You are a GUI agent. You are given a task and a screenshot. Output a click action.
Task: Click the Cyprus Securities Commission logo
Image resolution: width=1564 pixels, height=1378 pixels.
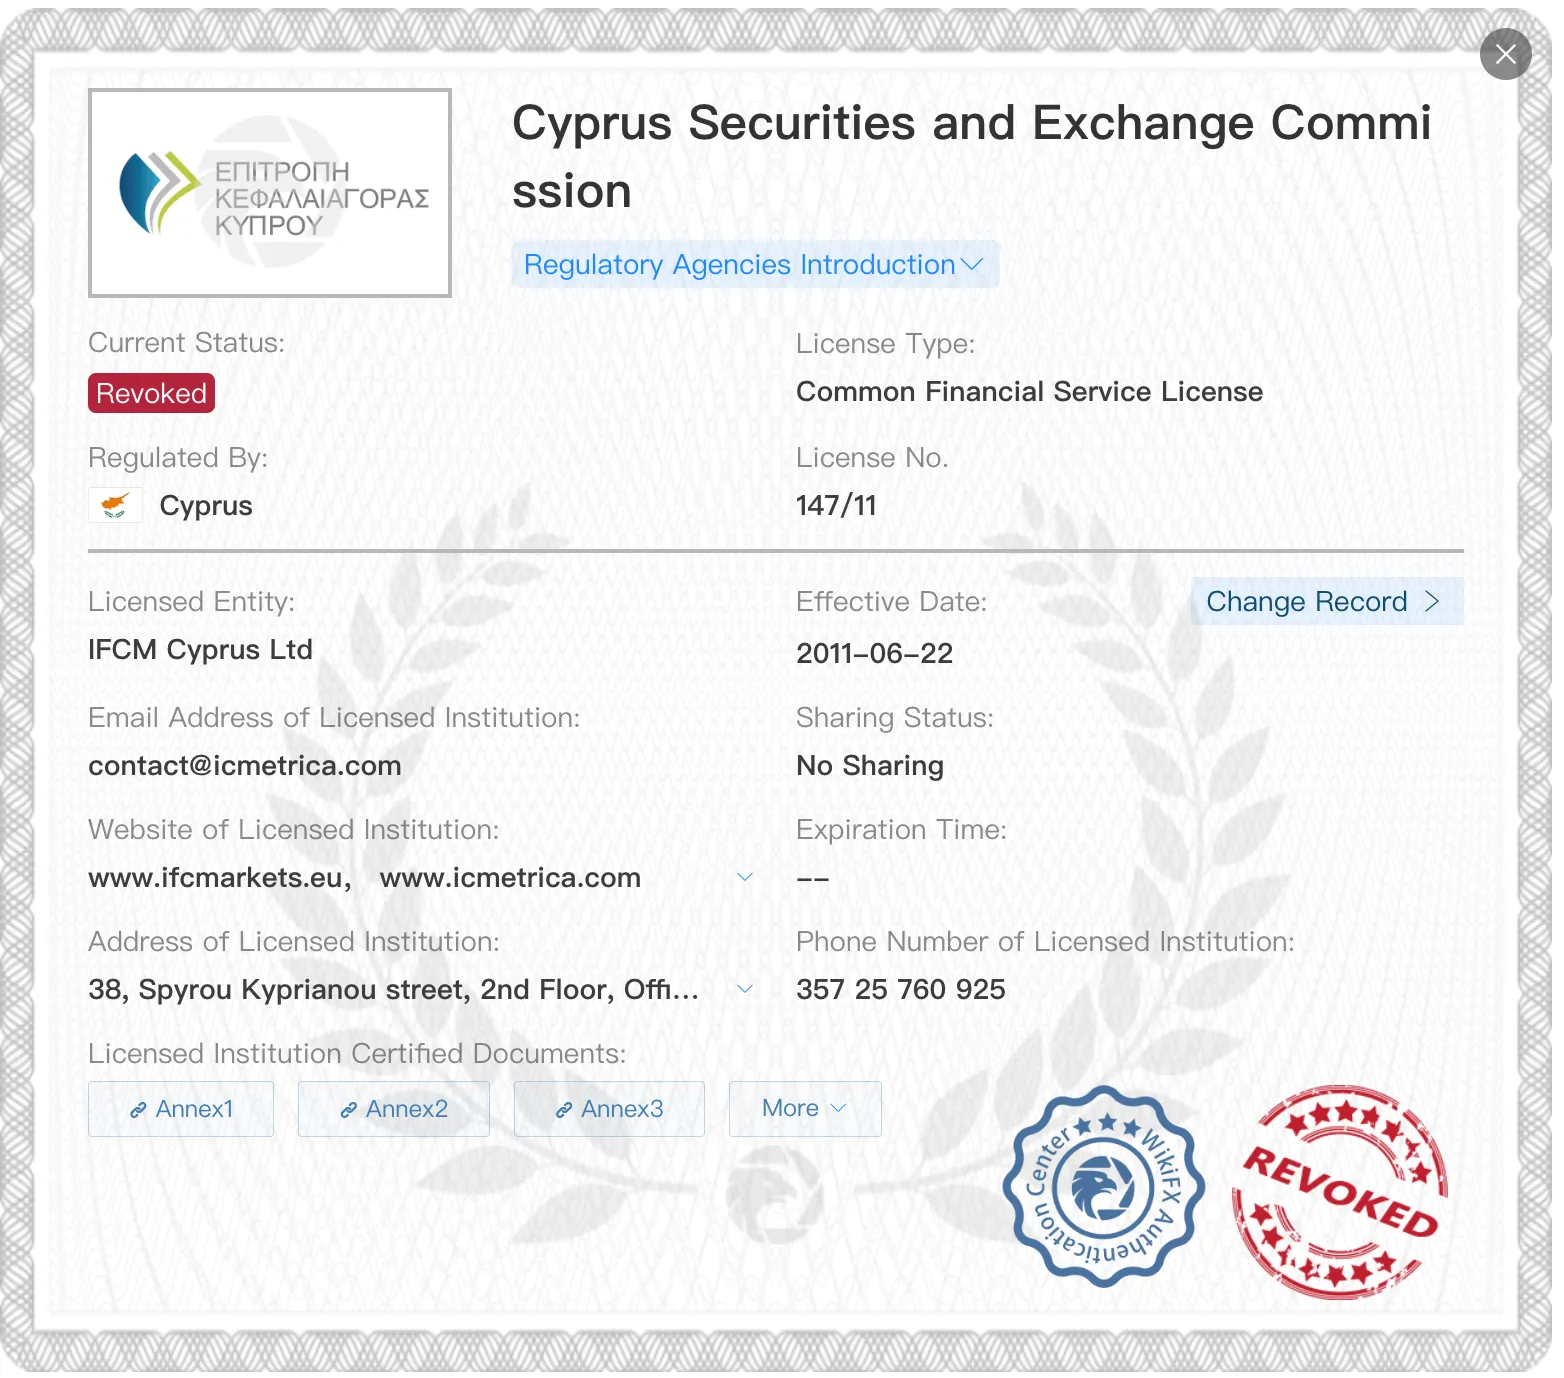(270, 193)
